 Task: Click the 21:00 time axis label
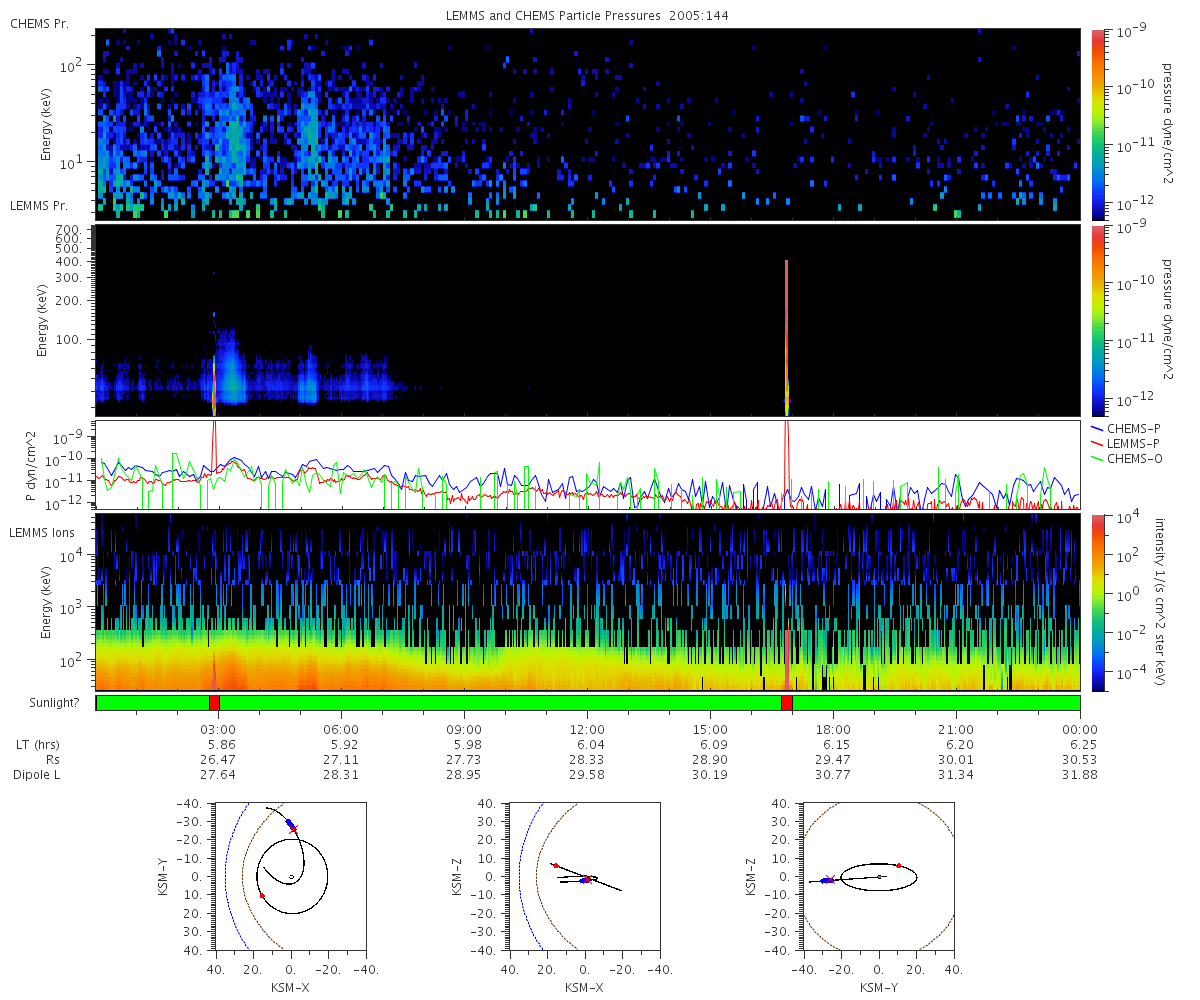957,729
